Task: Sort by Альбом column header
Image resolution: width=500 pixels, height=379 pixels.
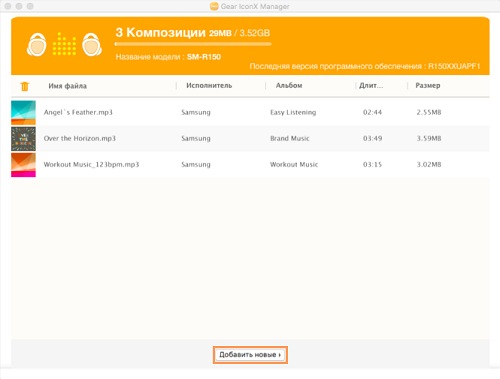Action: (x=289, y=86)
